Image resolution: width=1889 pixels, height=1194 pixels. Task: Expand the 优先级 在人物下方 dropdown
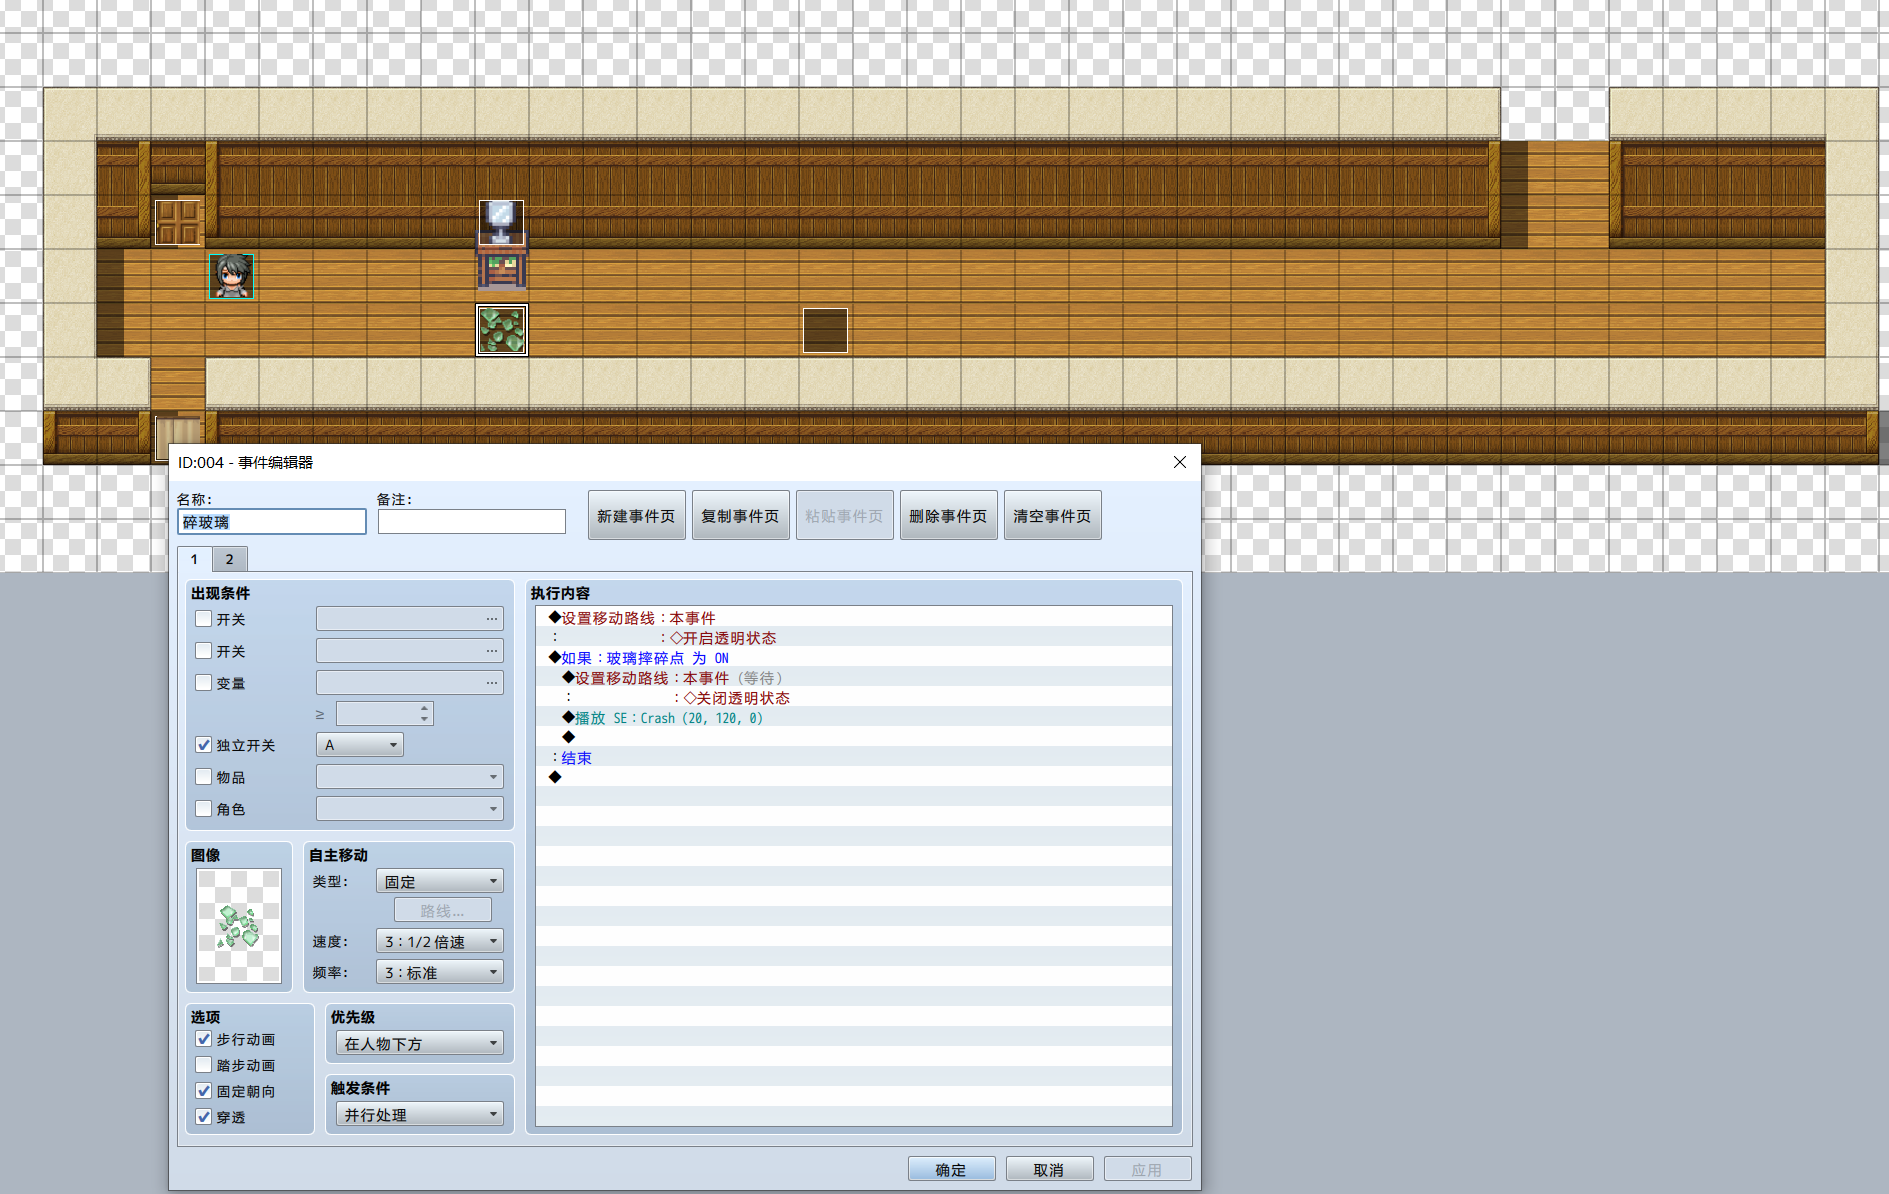click(x=420, y=1043)
